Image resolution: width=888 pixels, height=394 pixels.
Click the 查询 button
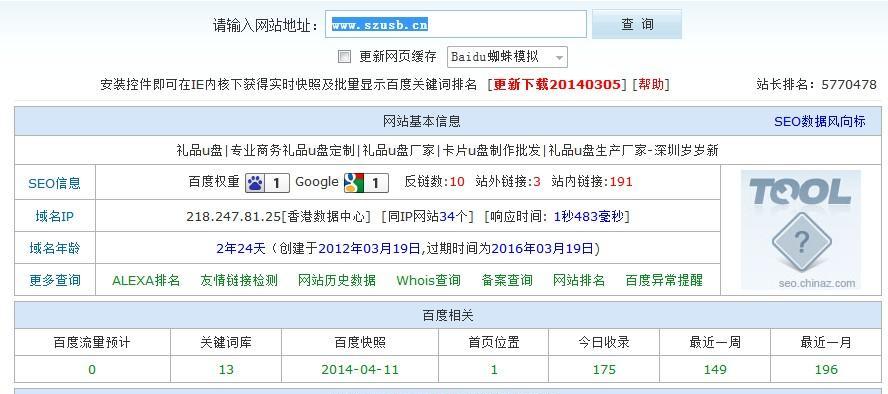[637, 24]
